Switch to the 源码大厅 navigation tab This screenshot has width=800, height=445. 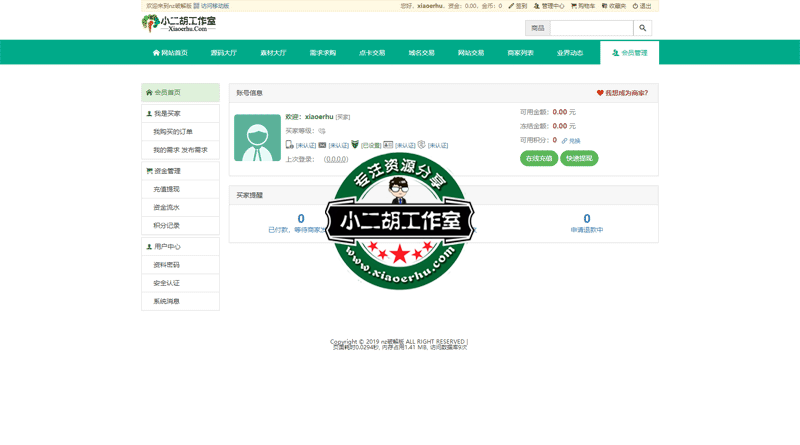[224, 53]
